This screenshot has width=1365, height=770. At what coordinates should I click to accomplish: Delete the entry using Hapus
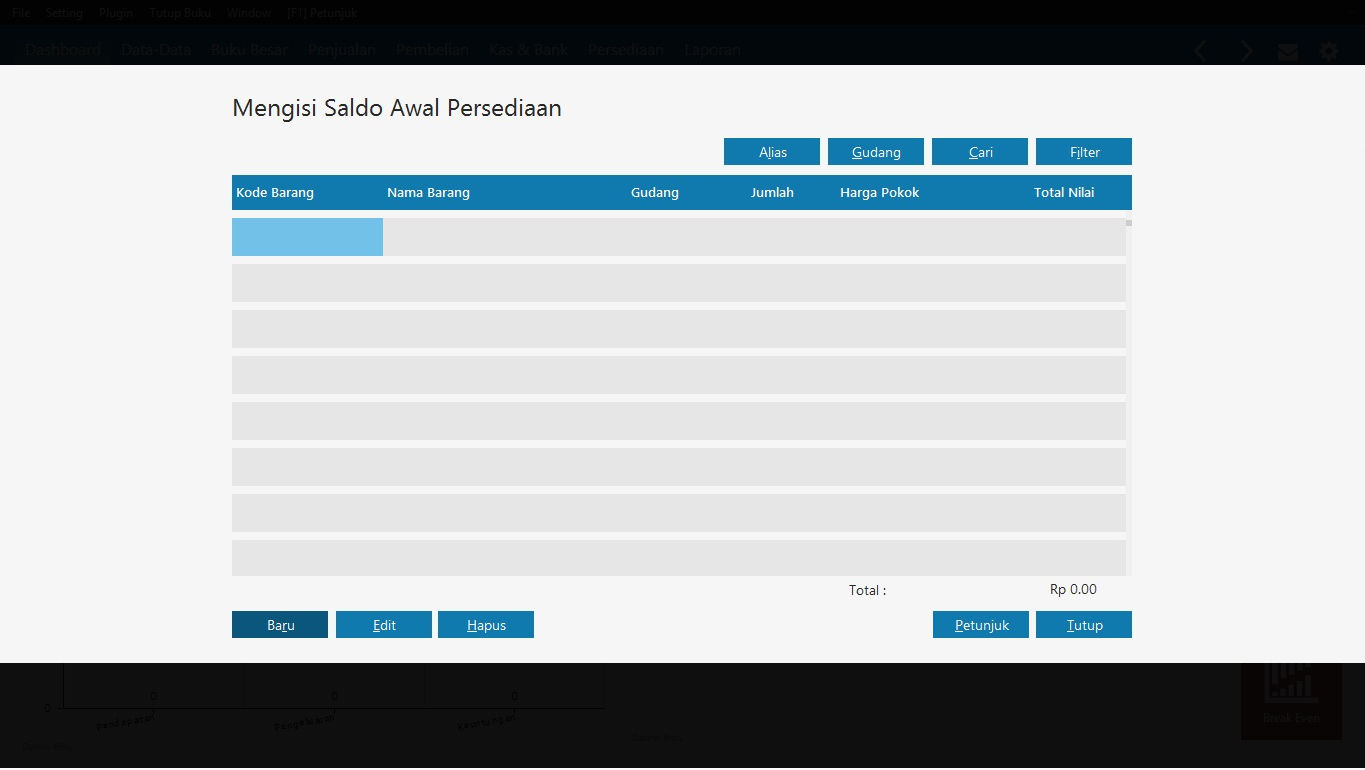point(486,625)
